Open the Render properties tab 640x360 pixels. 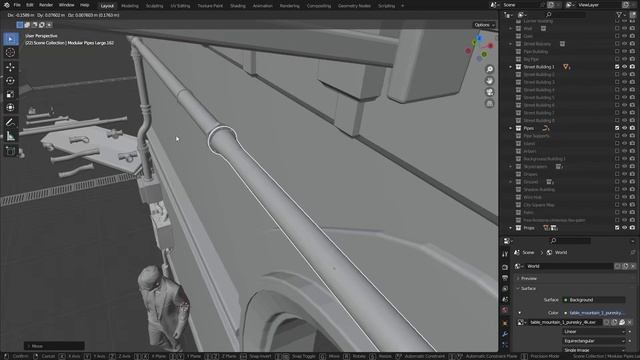tap(505, 267)
